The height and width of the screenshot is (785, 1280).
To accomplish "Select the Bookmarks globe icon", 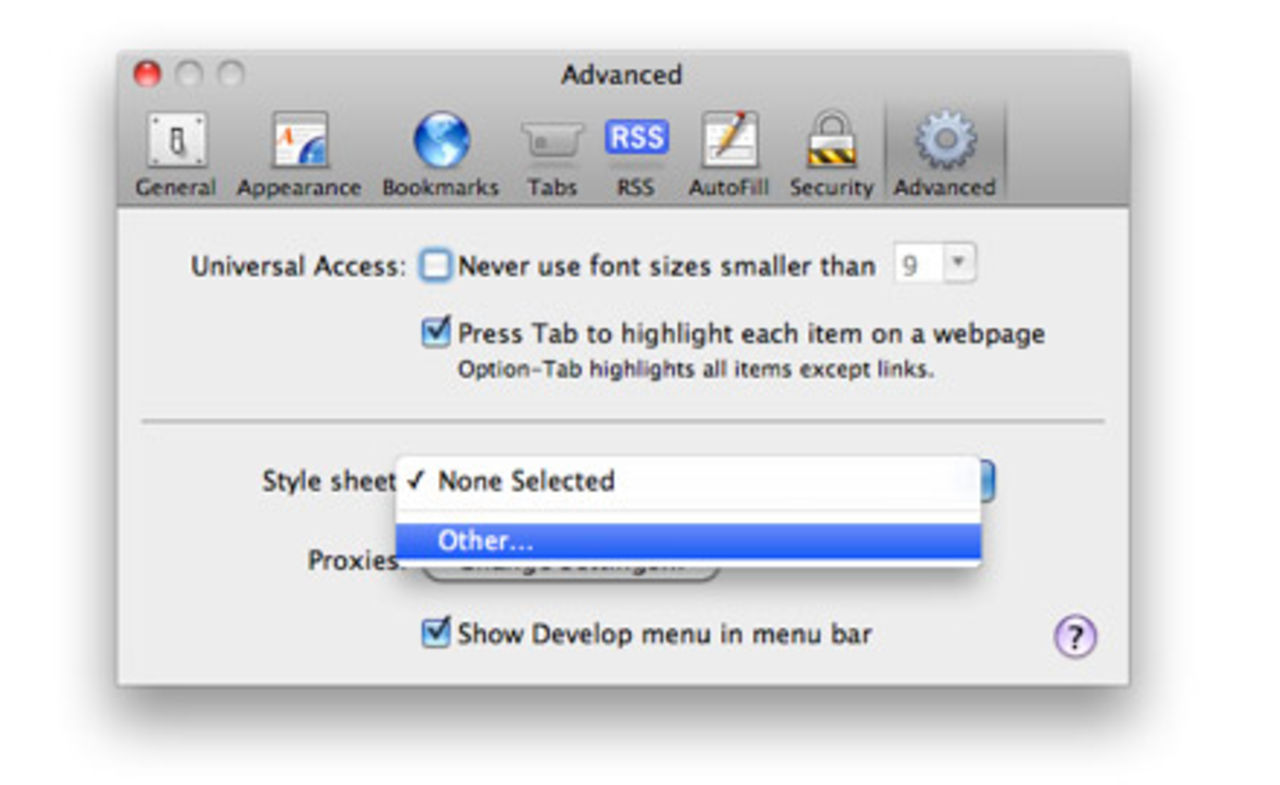I will [x=440, y=153].
